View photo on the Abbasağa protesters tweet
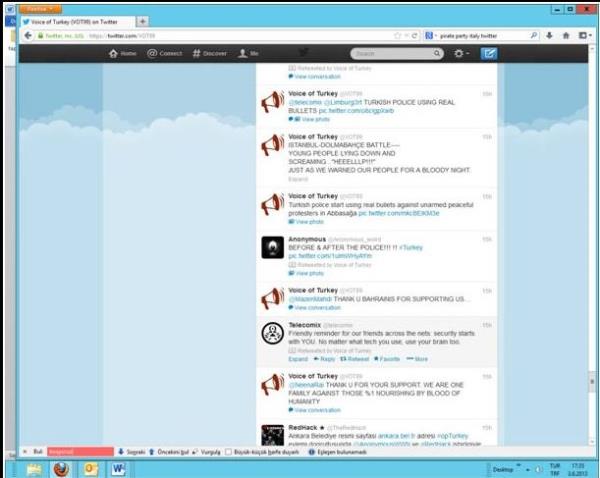This screenshot has height=478, width=600. (310, 222)
